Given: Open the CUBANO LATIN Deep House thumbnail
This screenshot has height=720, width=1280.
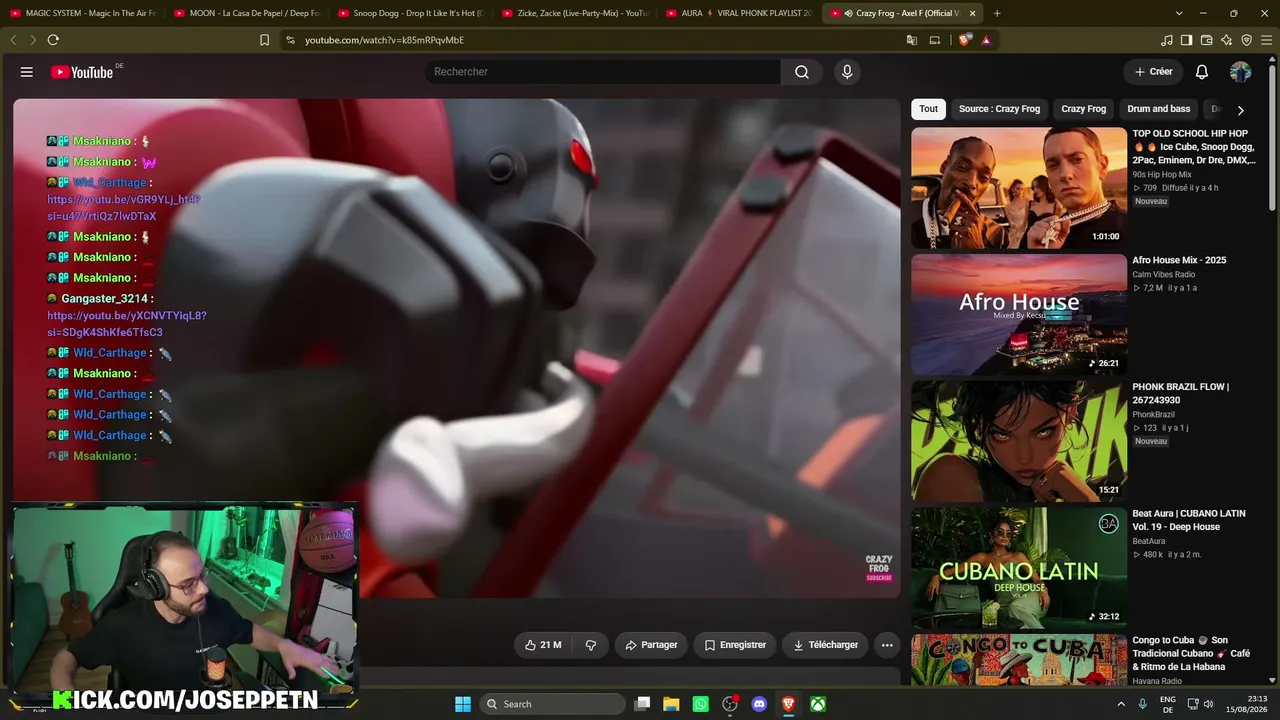Looking at the screenshot, I should 1019,568.
